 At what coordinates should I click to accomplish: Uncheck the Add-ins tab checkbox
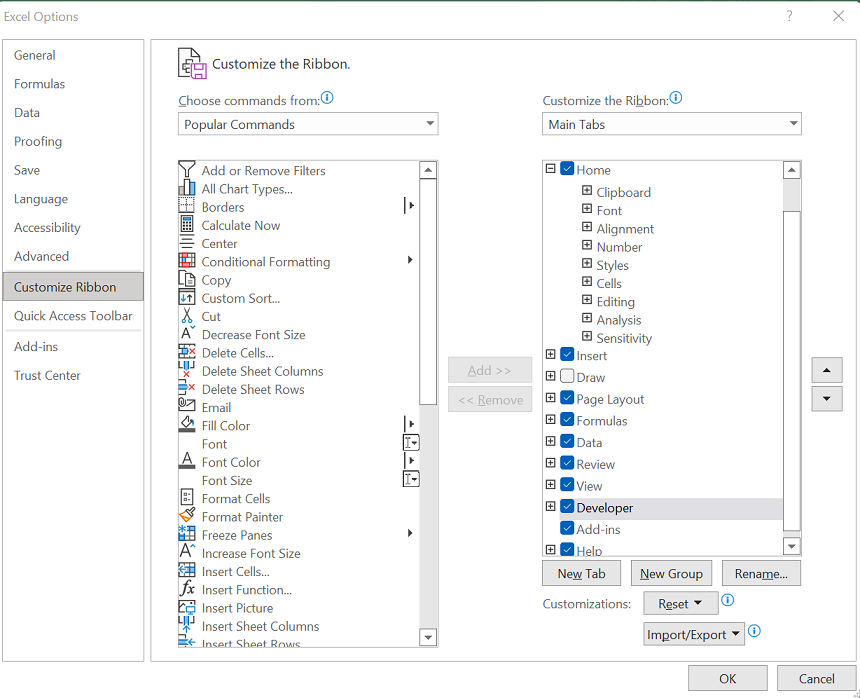[x=567, y=528]
